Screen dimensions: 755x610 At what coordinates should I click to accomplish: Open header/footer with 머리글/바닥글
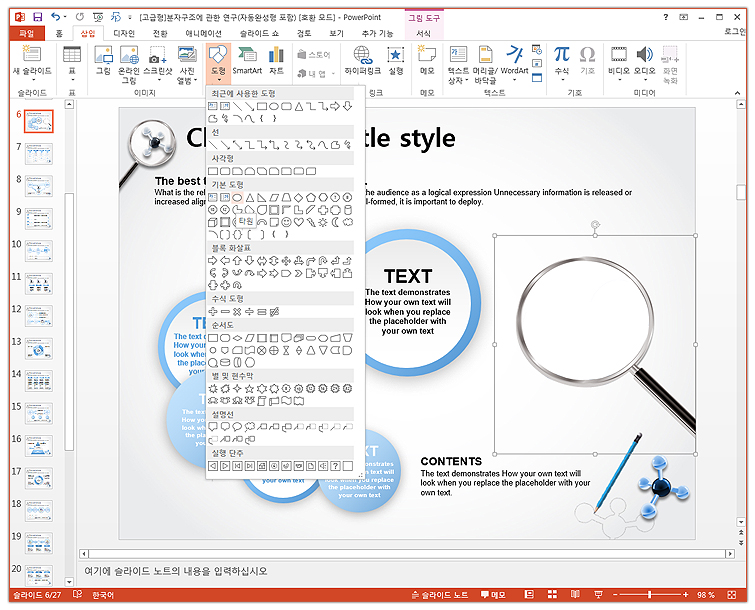(485, 65)
